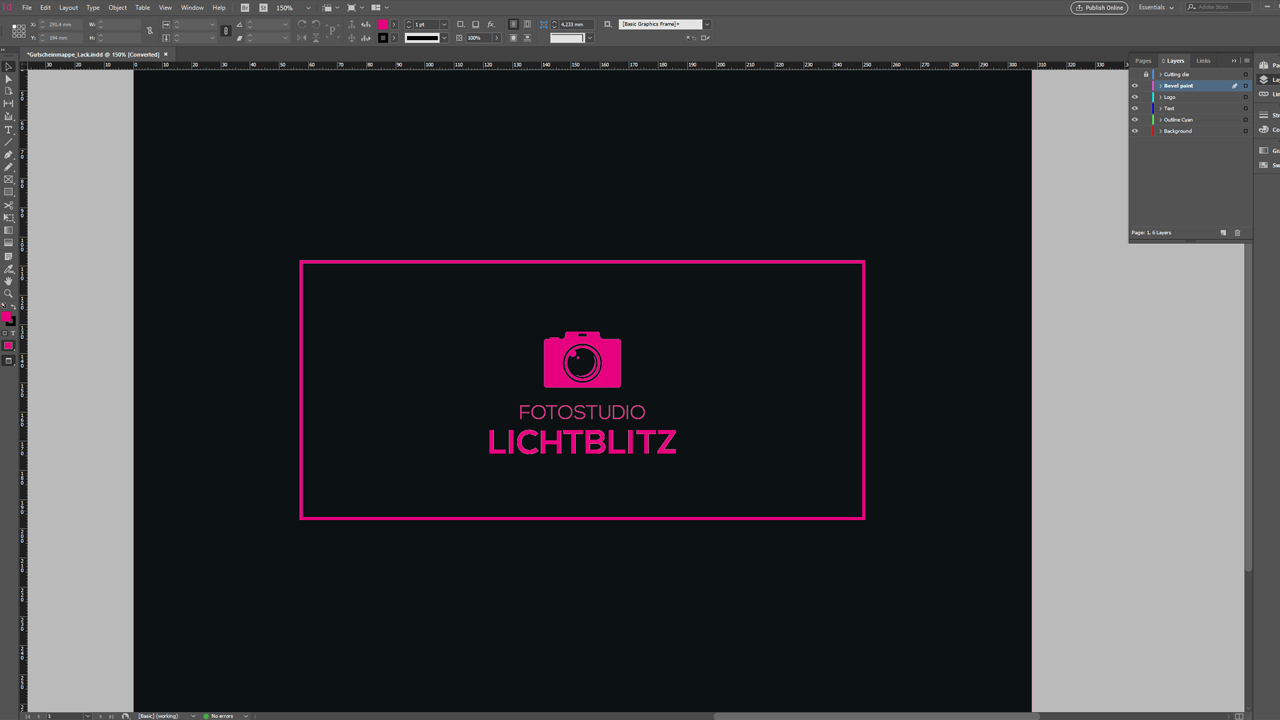Click the stroke weight 1 pt field
This screenshot has height=720, width=1280.
426,24
